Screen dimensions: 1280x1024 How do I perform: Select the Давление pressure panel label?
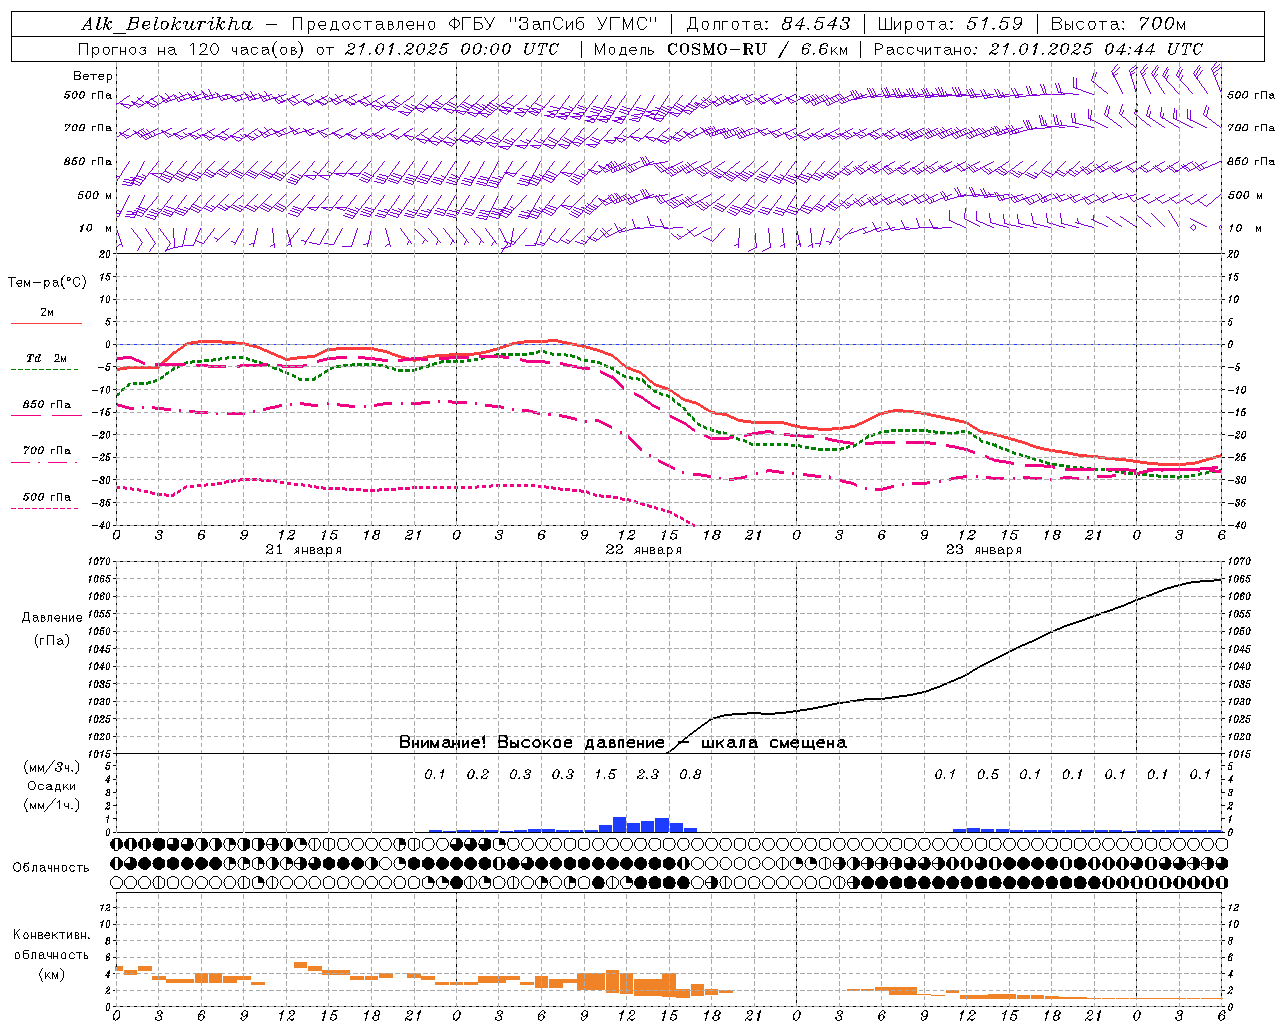(x=52, y=618)
